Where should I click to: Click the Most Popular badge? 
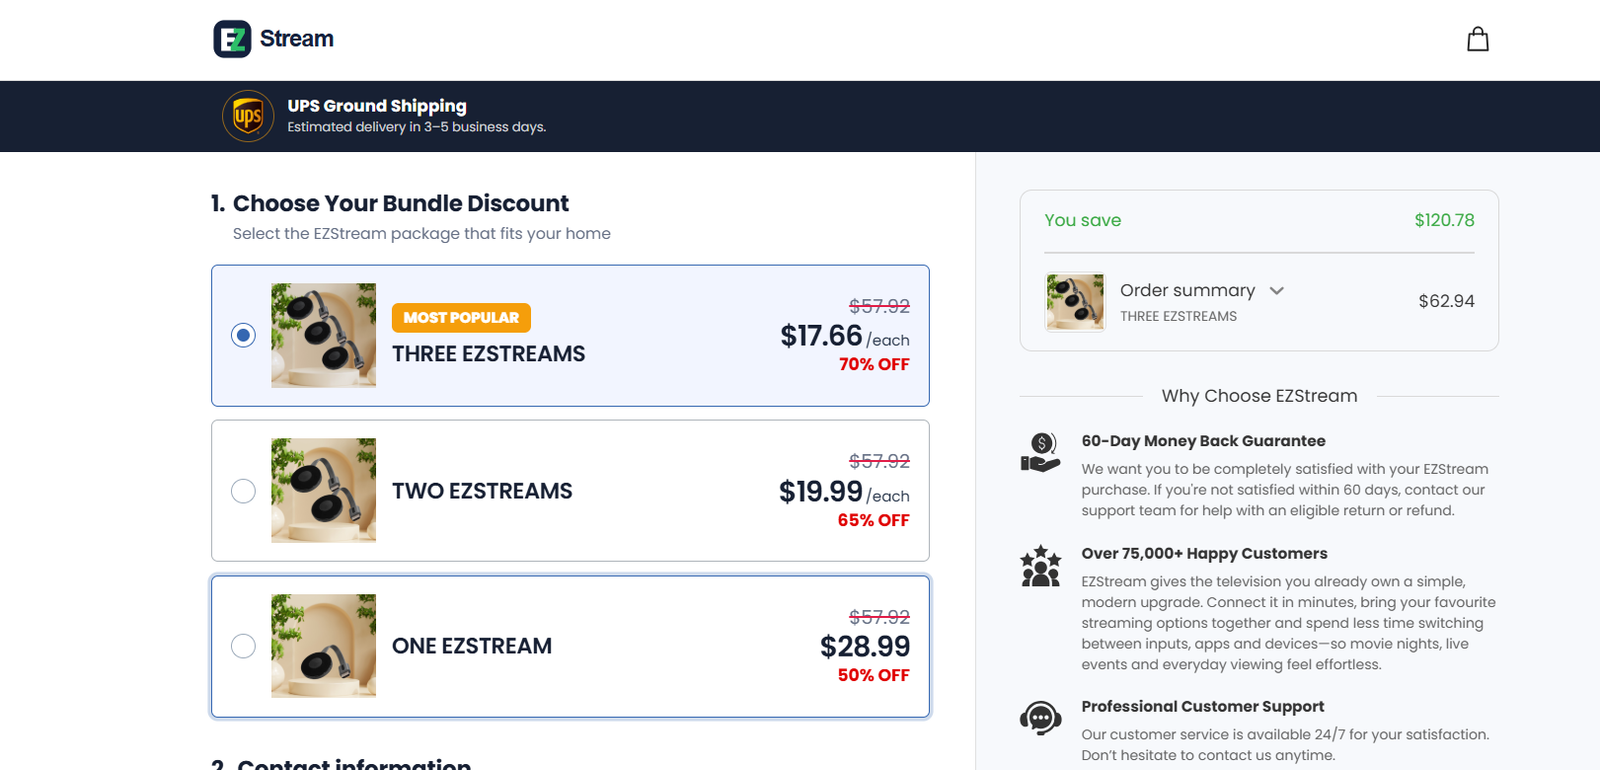click(461, 317)
